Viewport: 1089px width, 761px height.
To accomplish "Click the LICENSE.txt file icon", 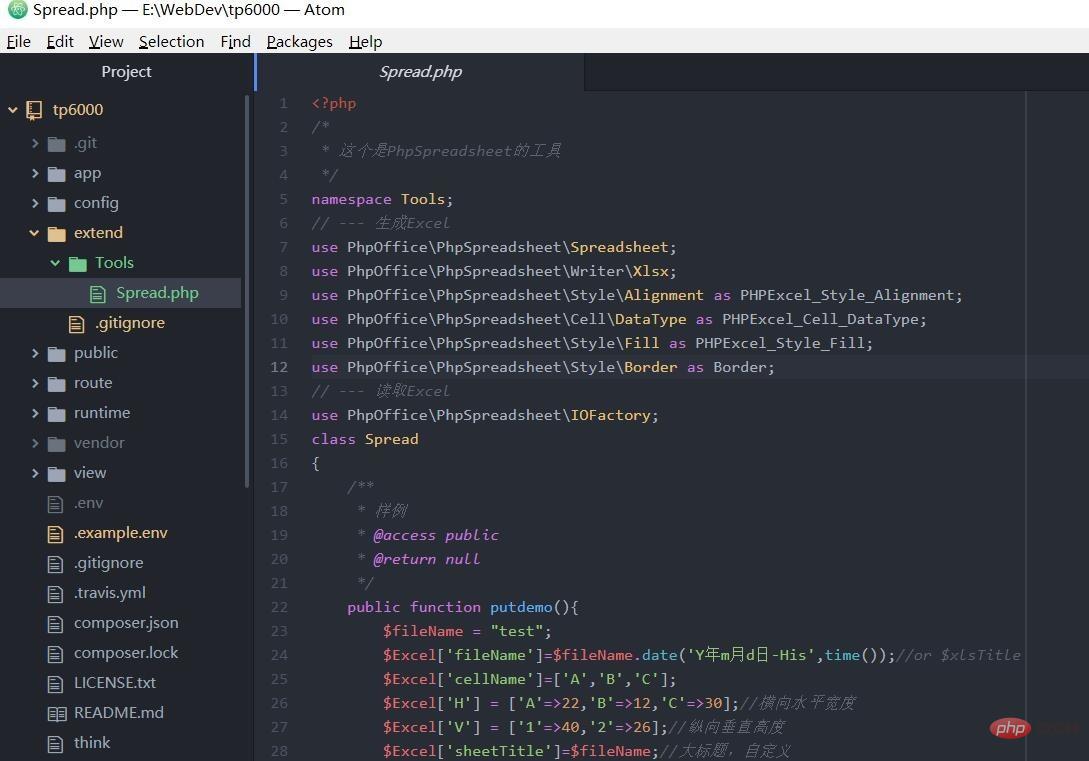I will 55,683.
